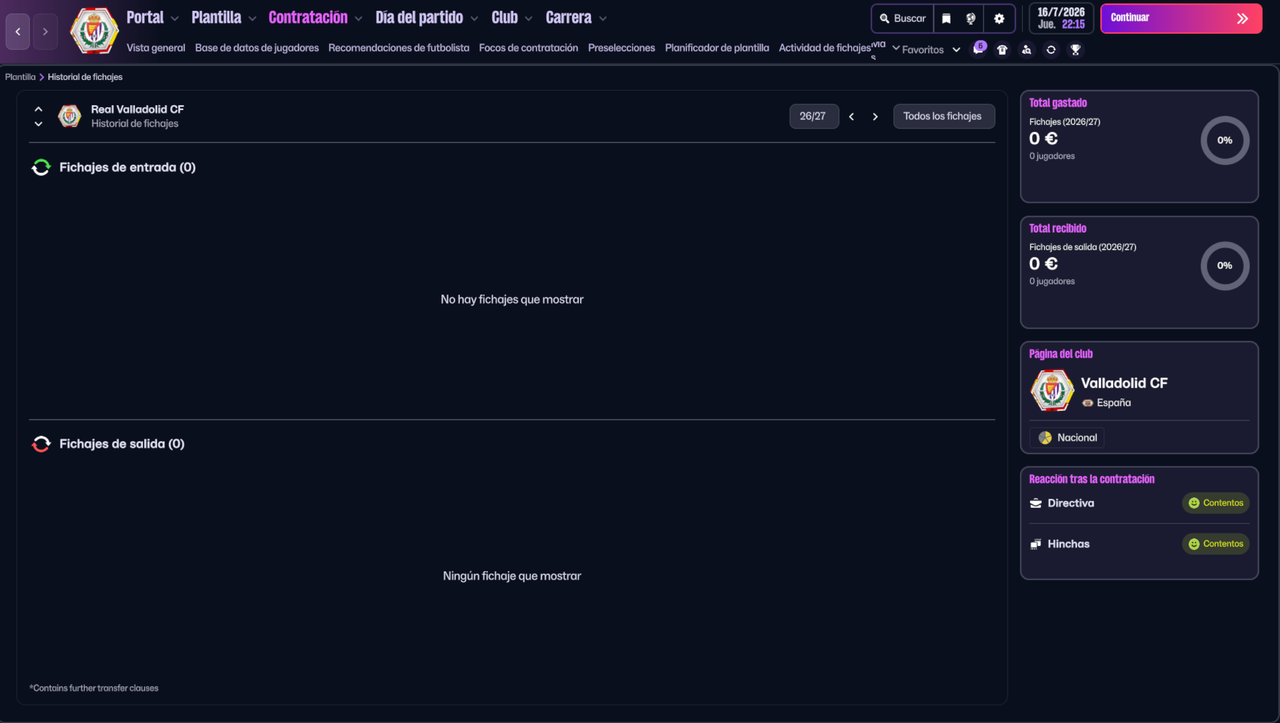
Task: Click the Total gastado 0% progress circle
Action: (x=1224, y=140)
